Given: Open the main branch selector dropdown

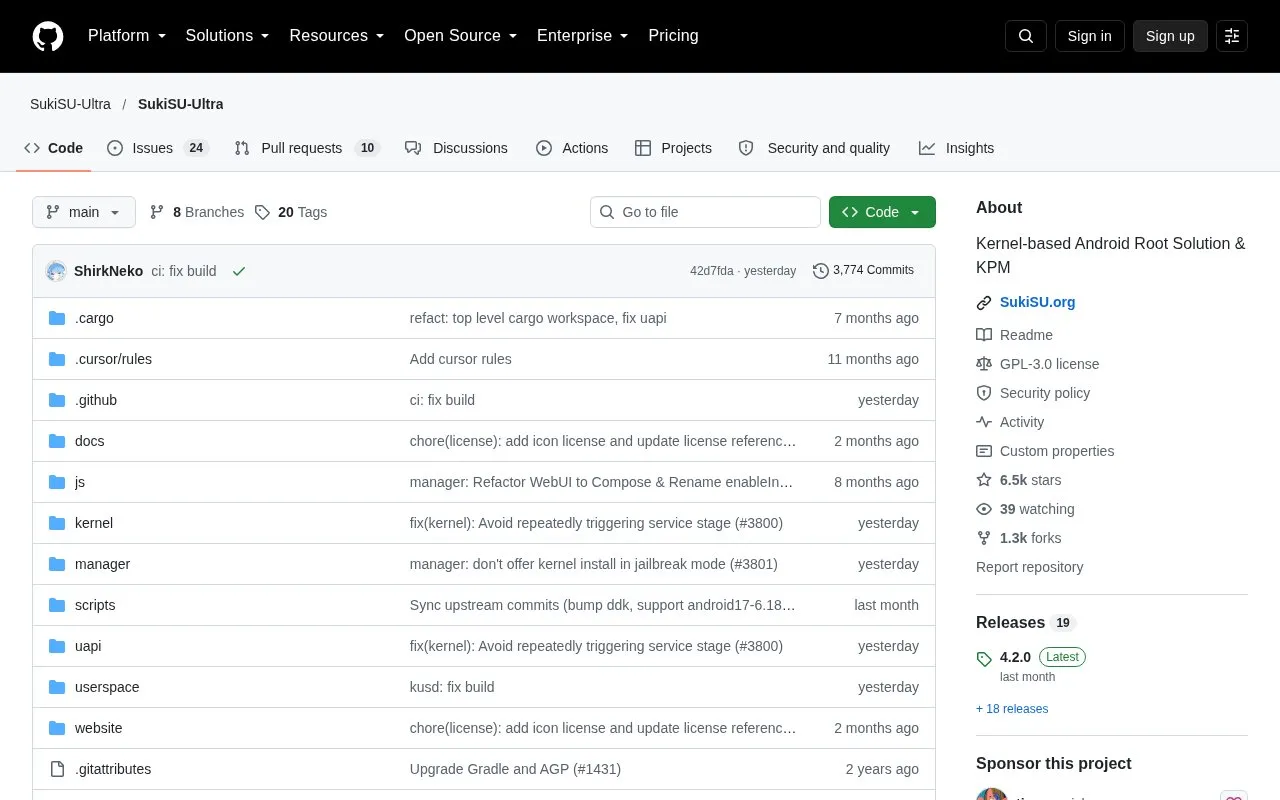Looking at the screenshot, I should click(x=84, y=212).
